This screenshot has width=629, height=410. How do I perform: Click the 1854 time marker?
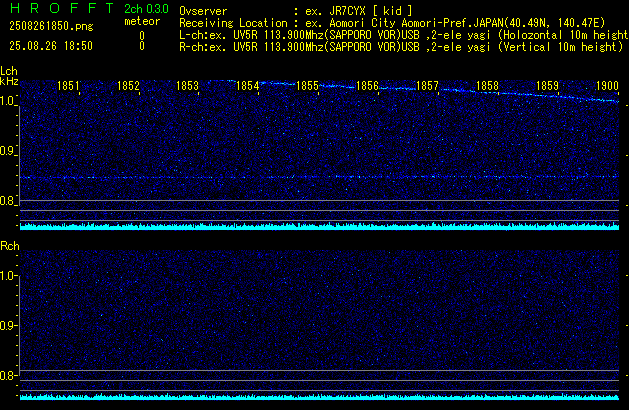click(248, 86)
